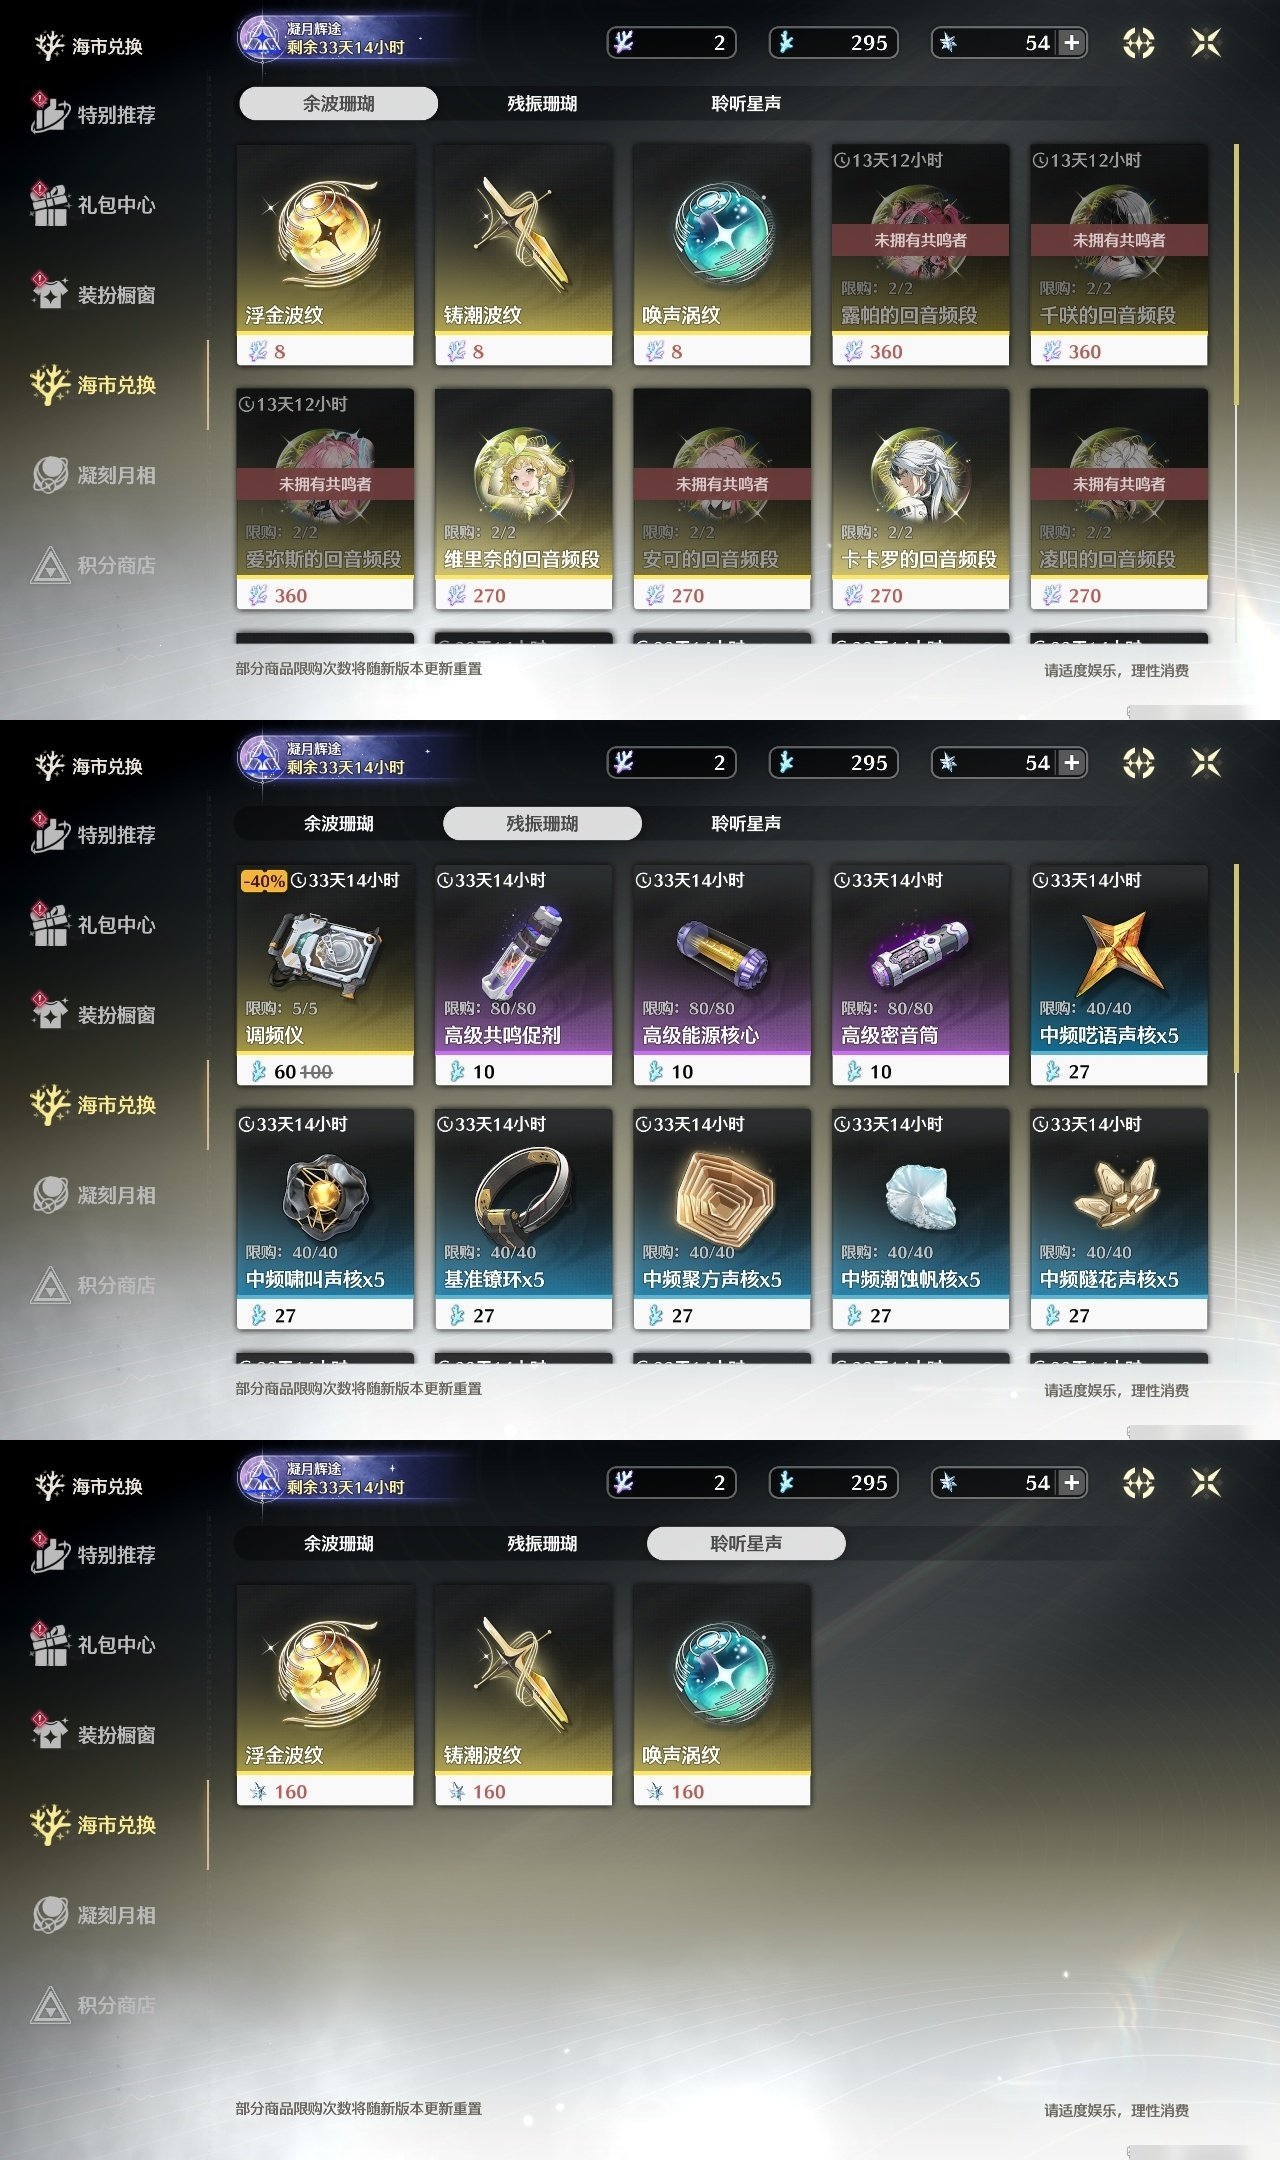This screenshot has width=1280, height=2160.
Task: Select the 中频呓语声核x5 orange star item
Action: [x=1119, y=975]
